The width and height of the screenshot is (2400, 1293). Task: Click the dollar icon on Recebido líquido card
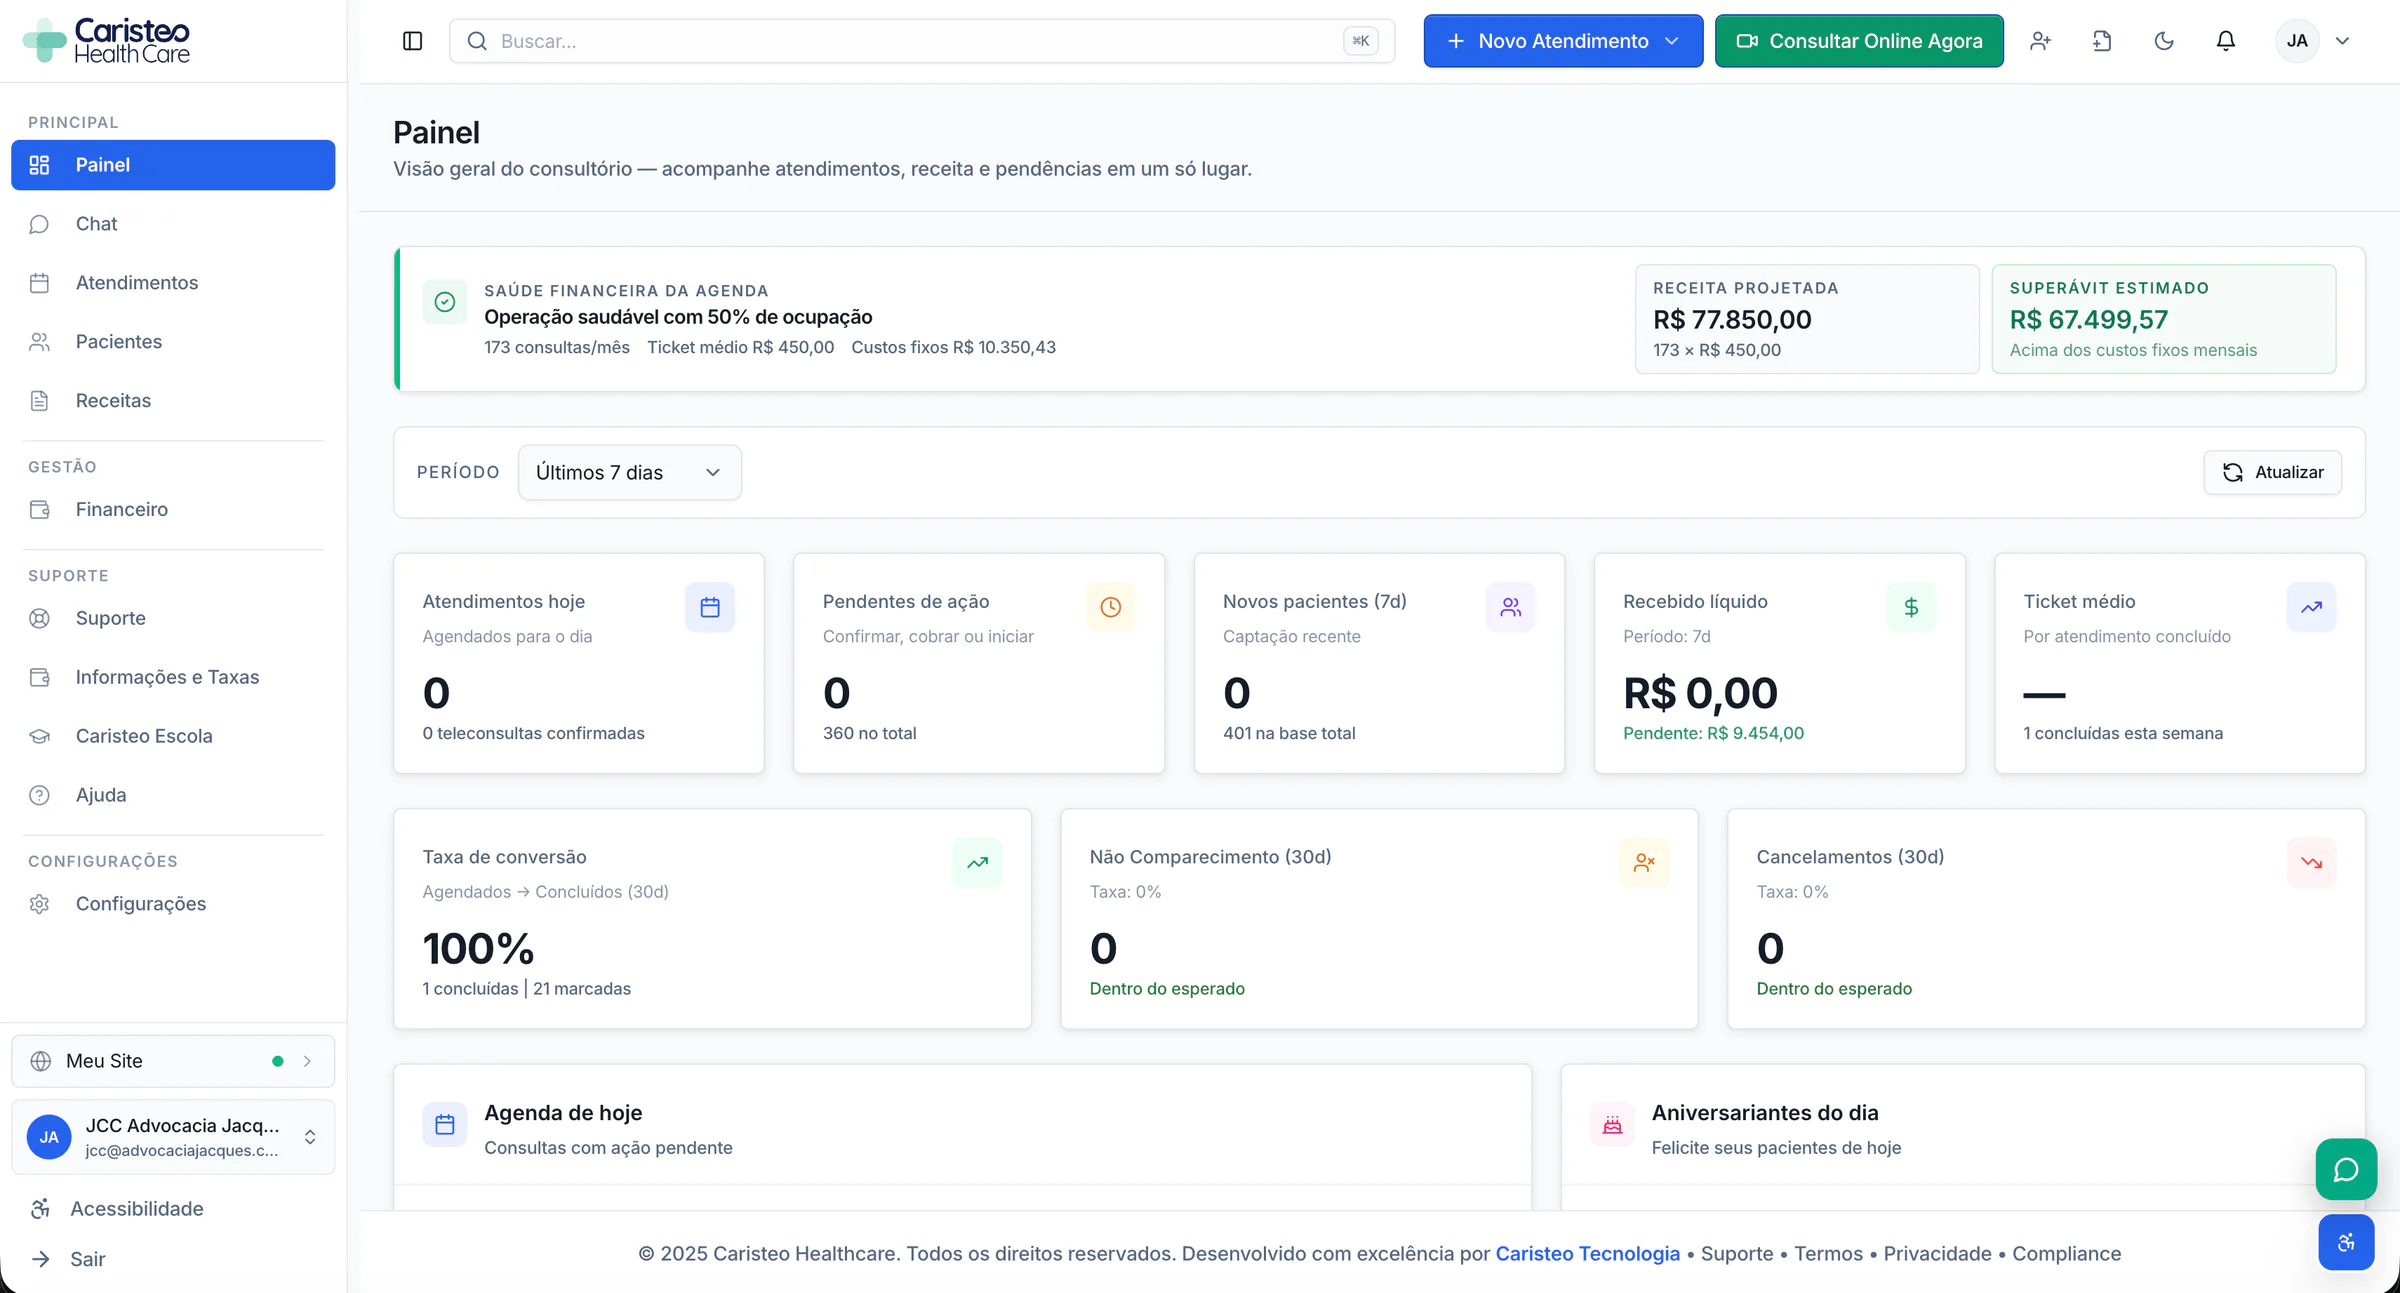1911,608
